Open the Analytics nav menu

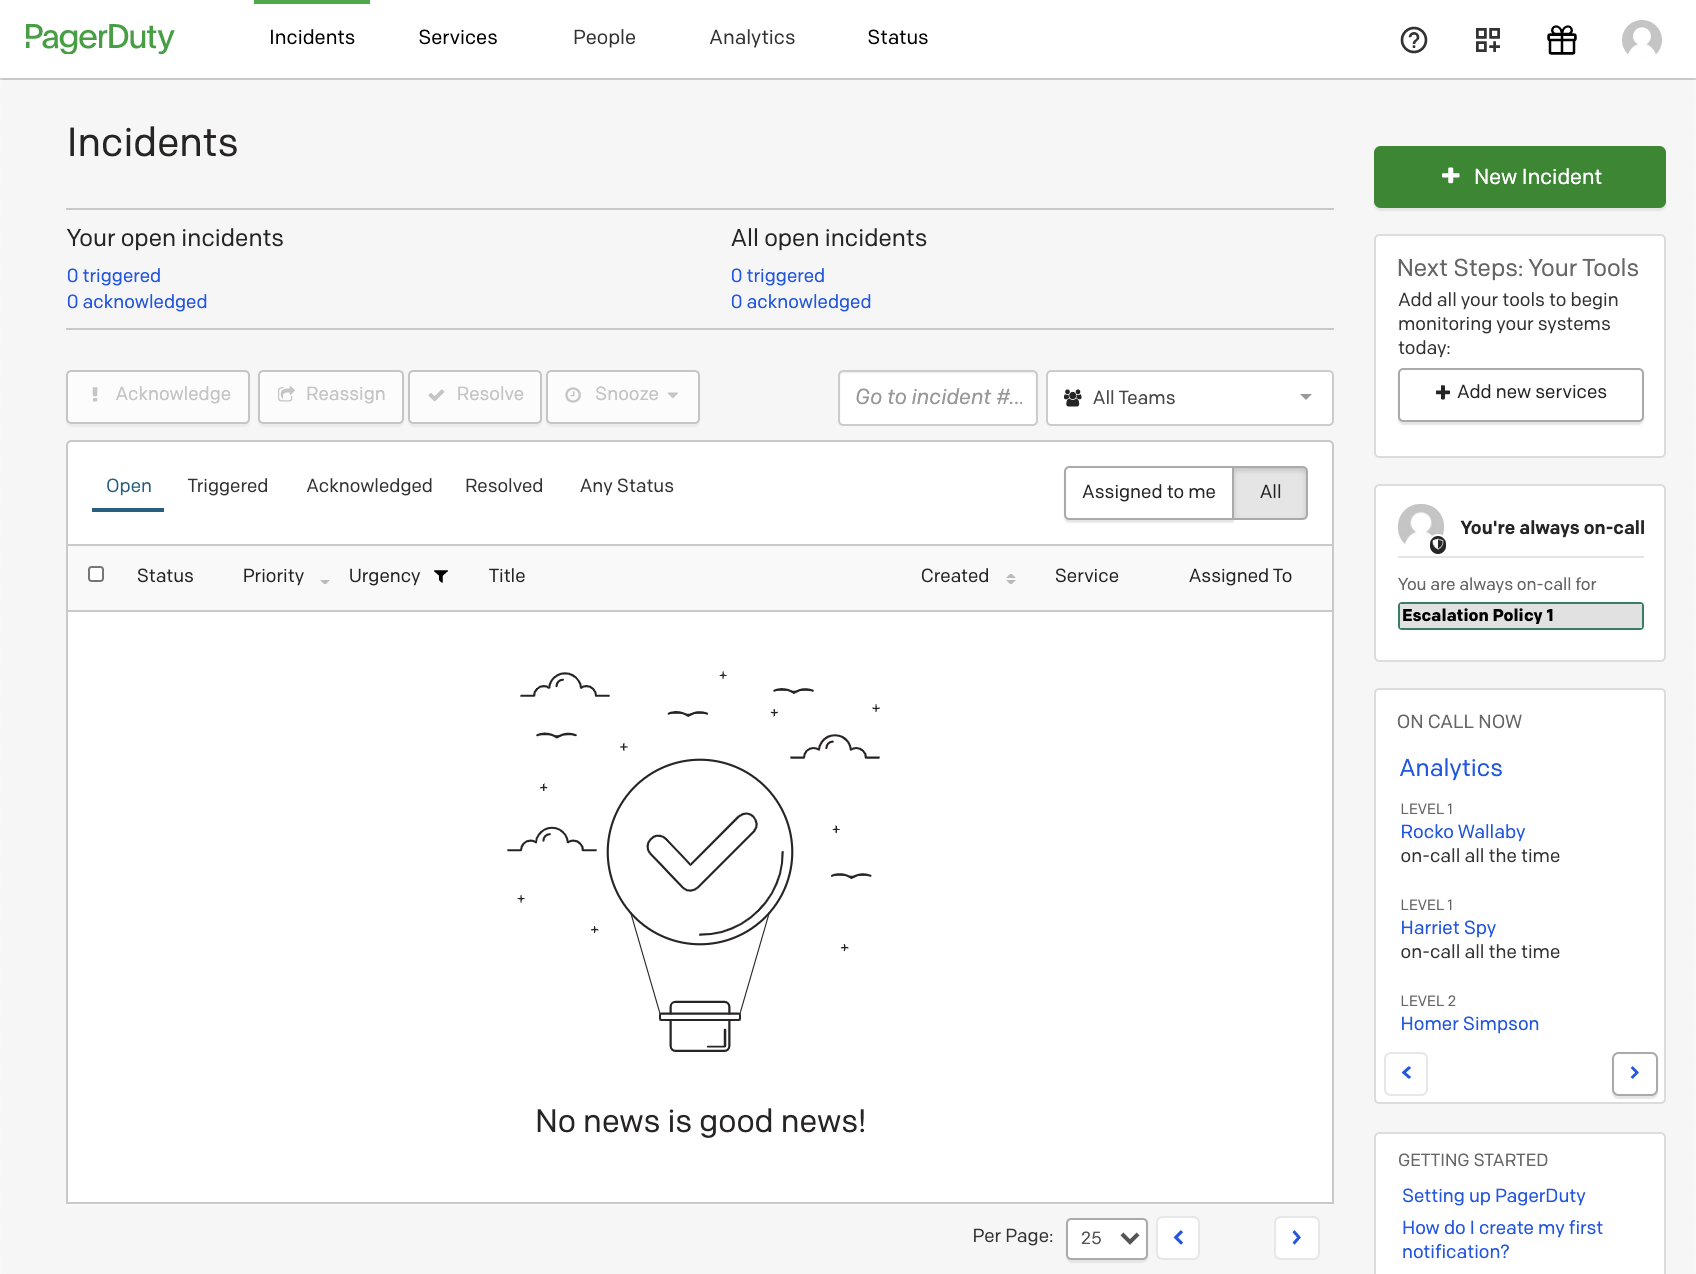coord(752,38)
